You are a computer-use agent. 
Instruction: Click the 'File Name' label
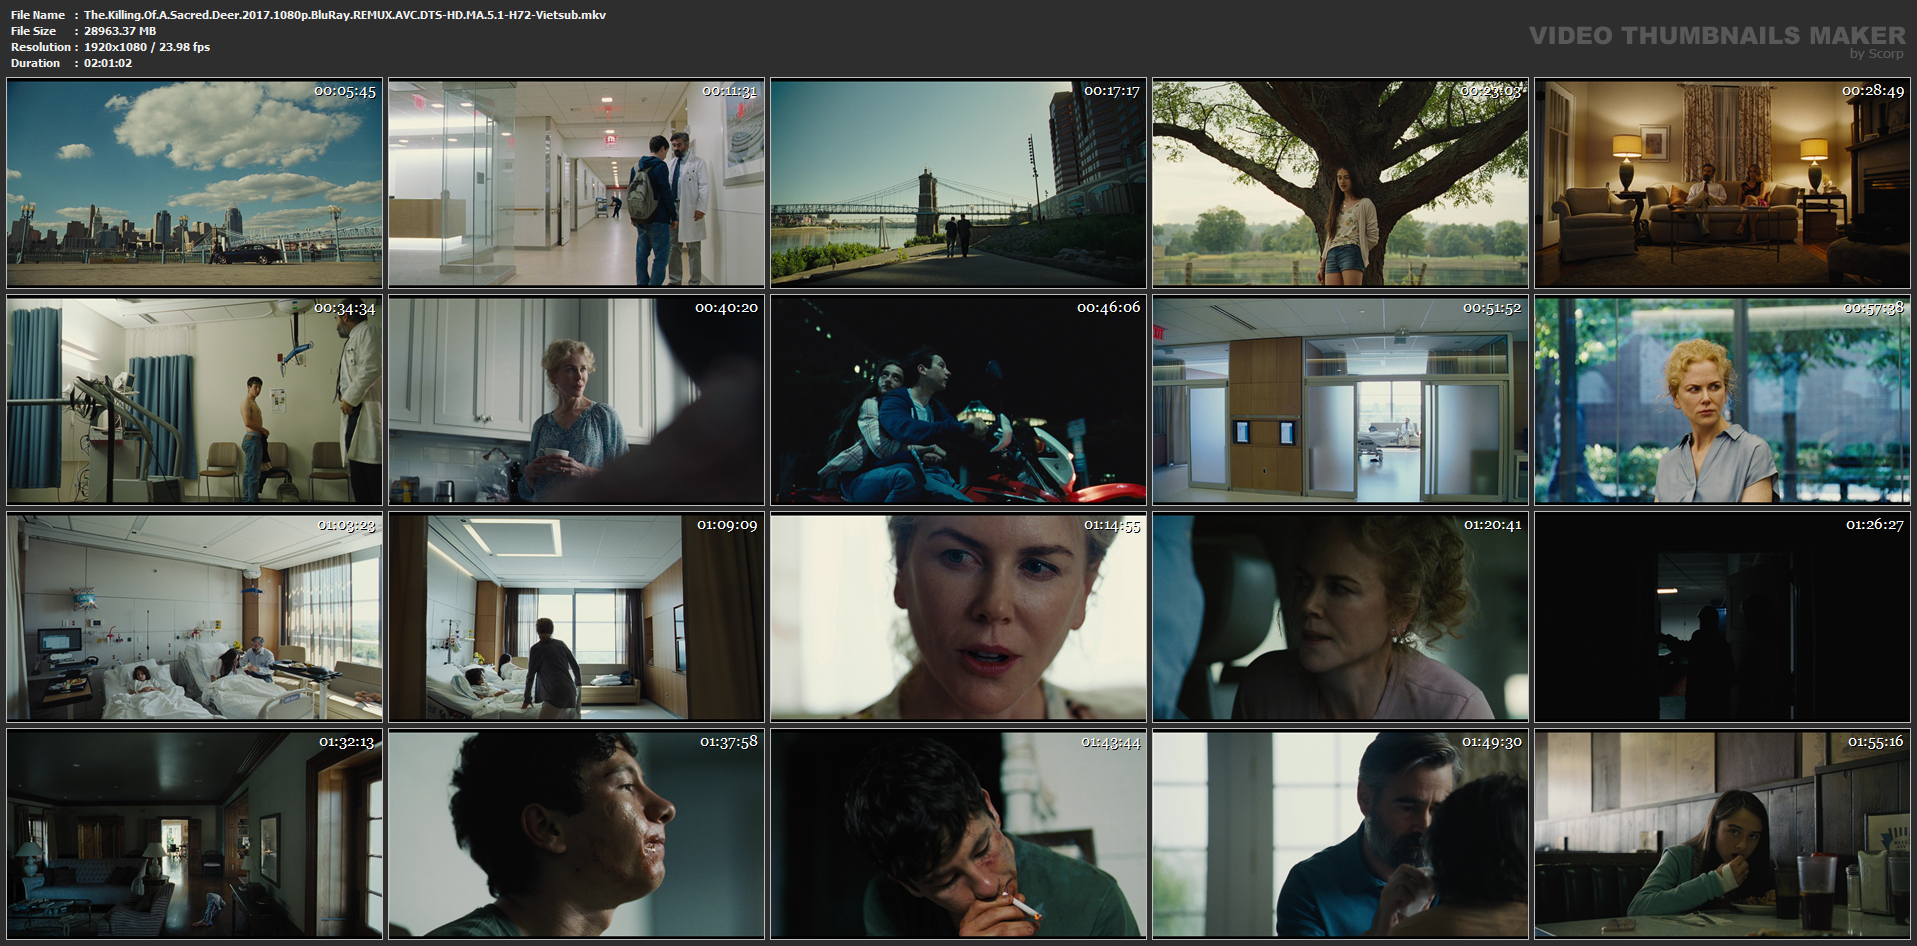point(38,15)
